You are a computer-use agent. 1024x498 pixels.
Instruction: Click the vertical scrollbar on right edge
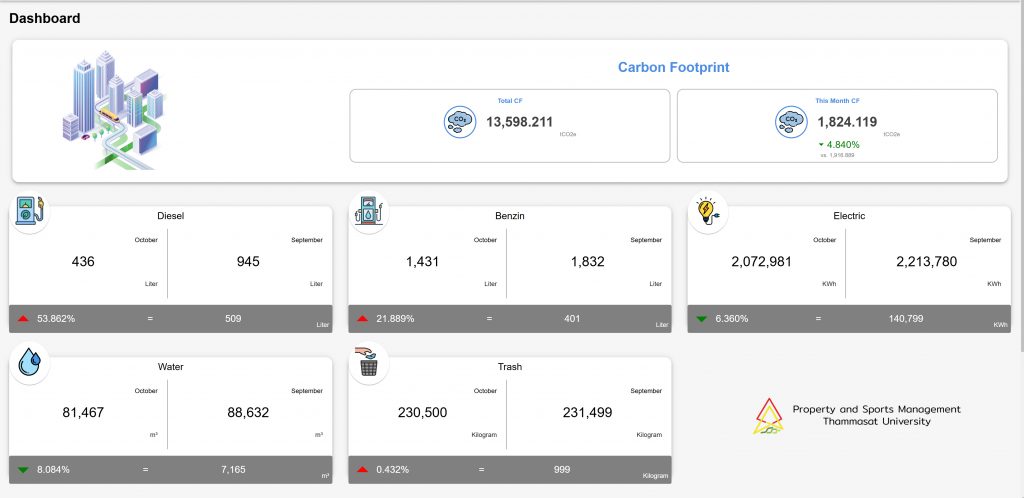1019,200
